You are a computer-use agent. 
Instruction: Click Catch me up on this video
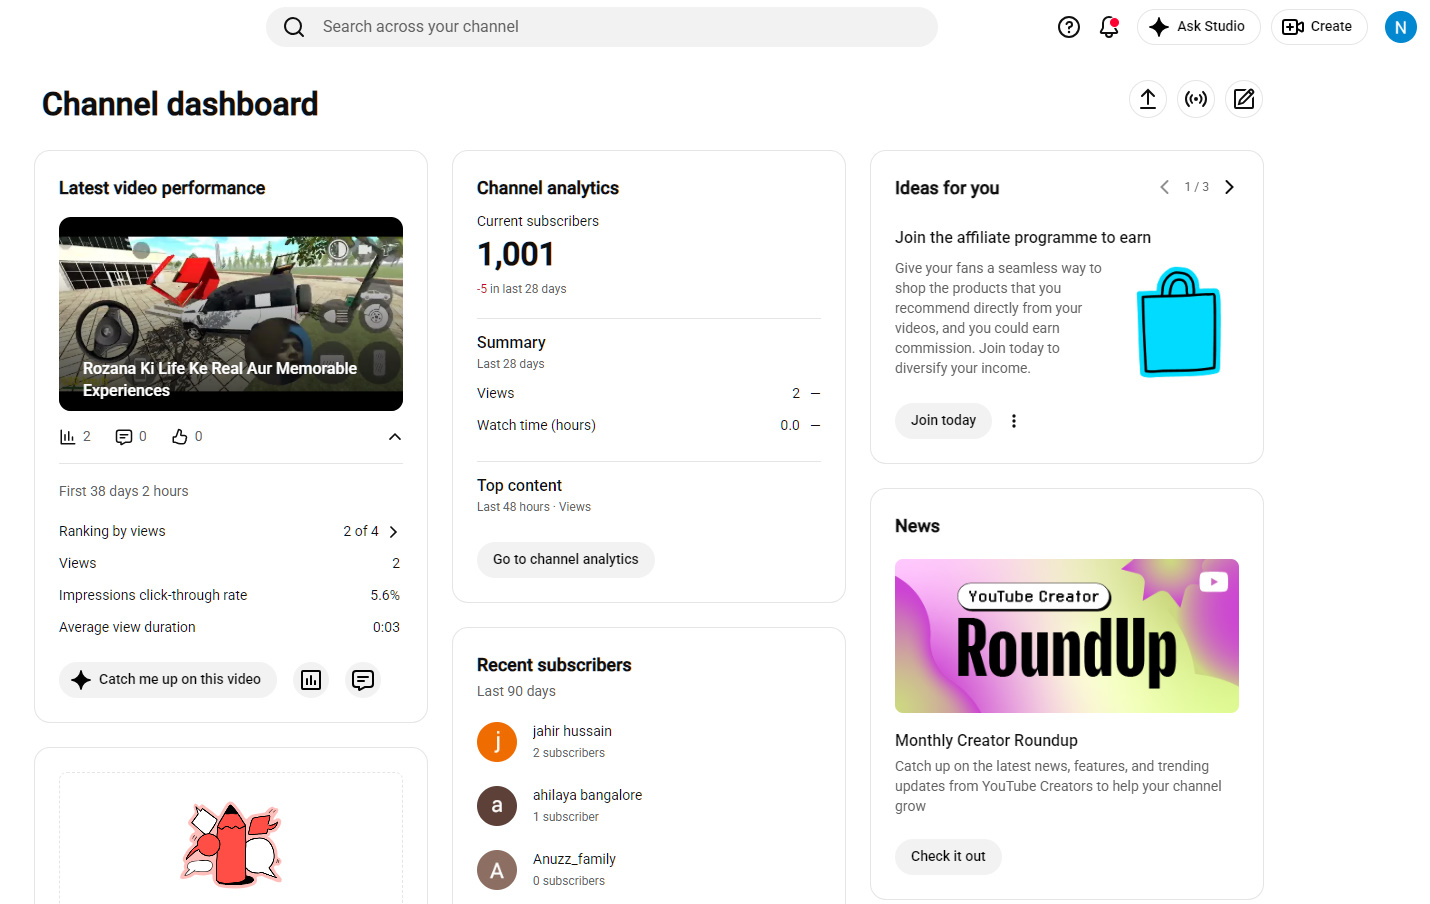pos(168,680)
